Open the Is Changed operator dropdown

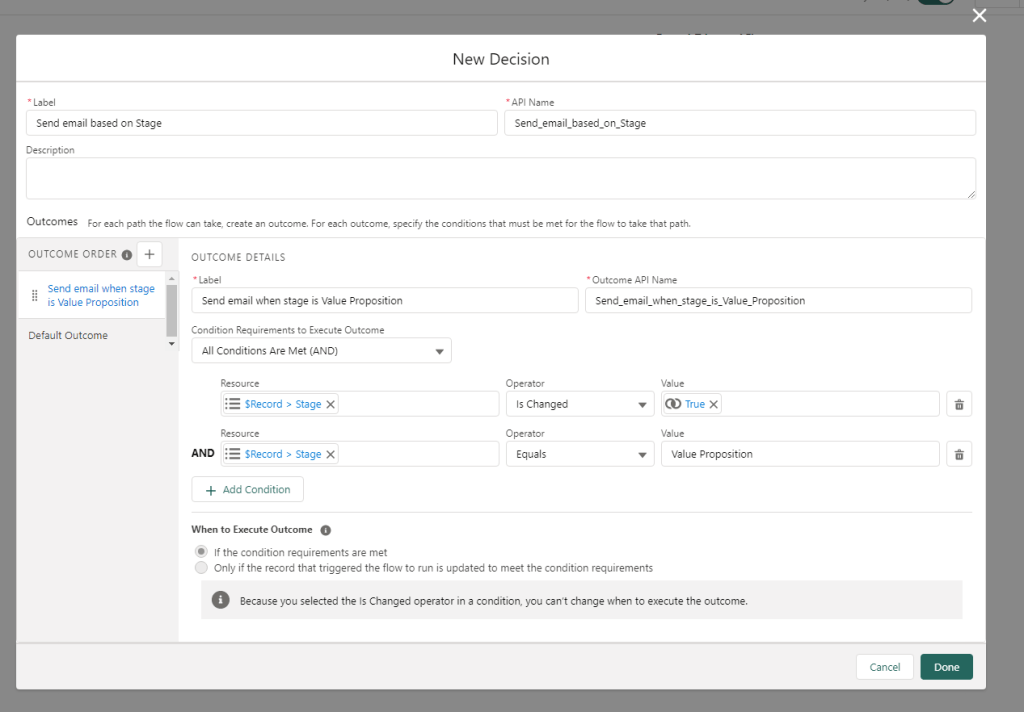[579, 404]
